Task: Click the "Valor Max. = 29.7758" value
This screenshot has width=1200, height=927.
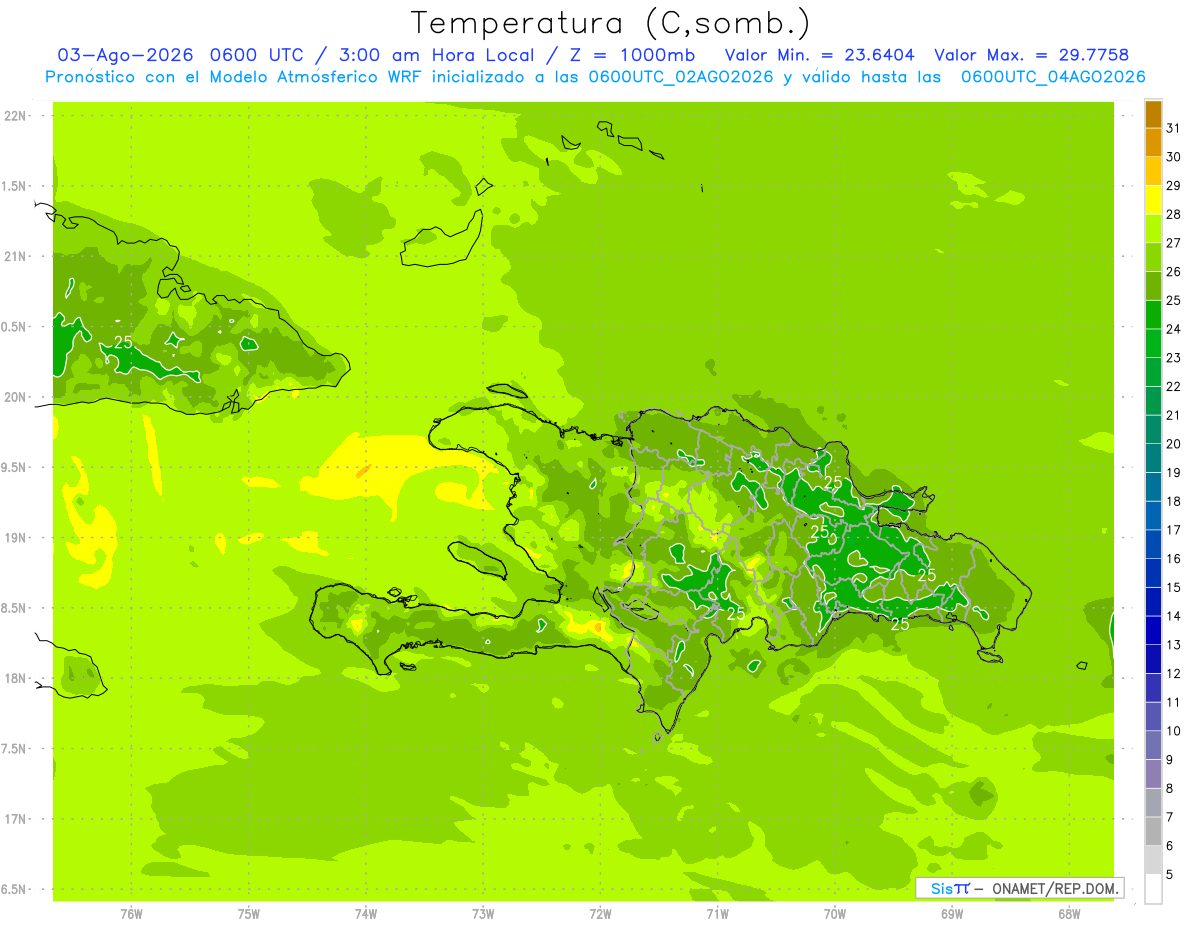Action: [1032, 55]
